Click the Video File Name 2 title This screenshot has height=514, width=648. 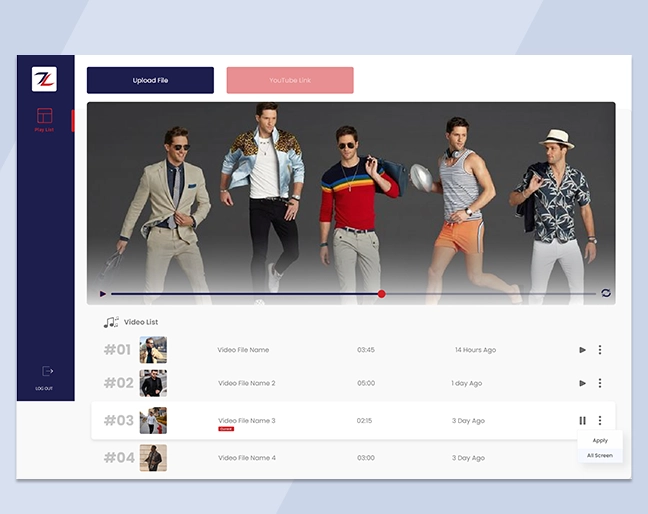pyautogui.click(x=246, y=383)
